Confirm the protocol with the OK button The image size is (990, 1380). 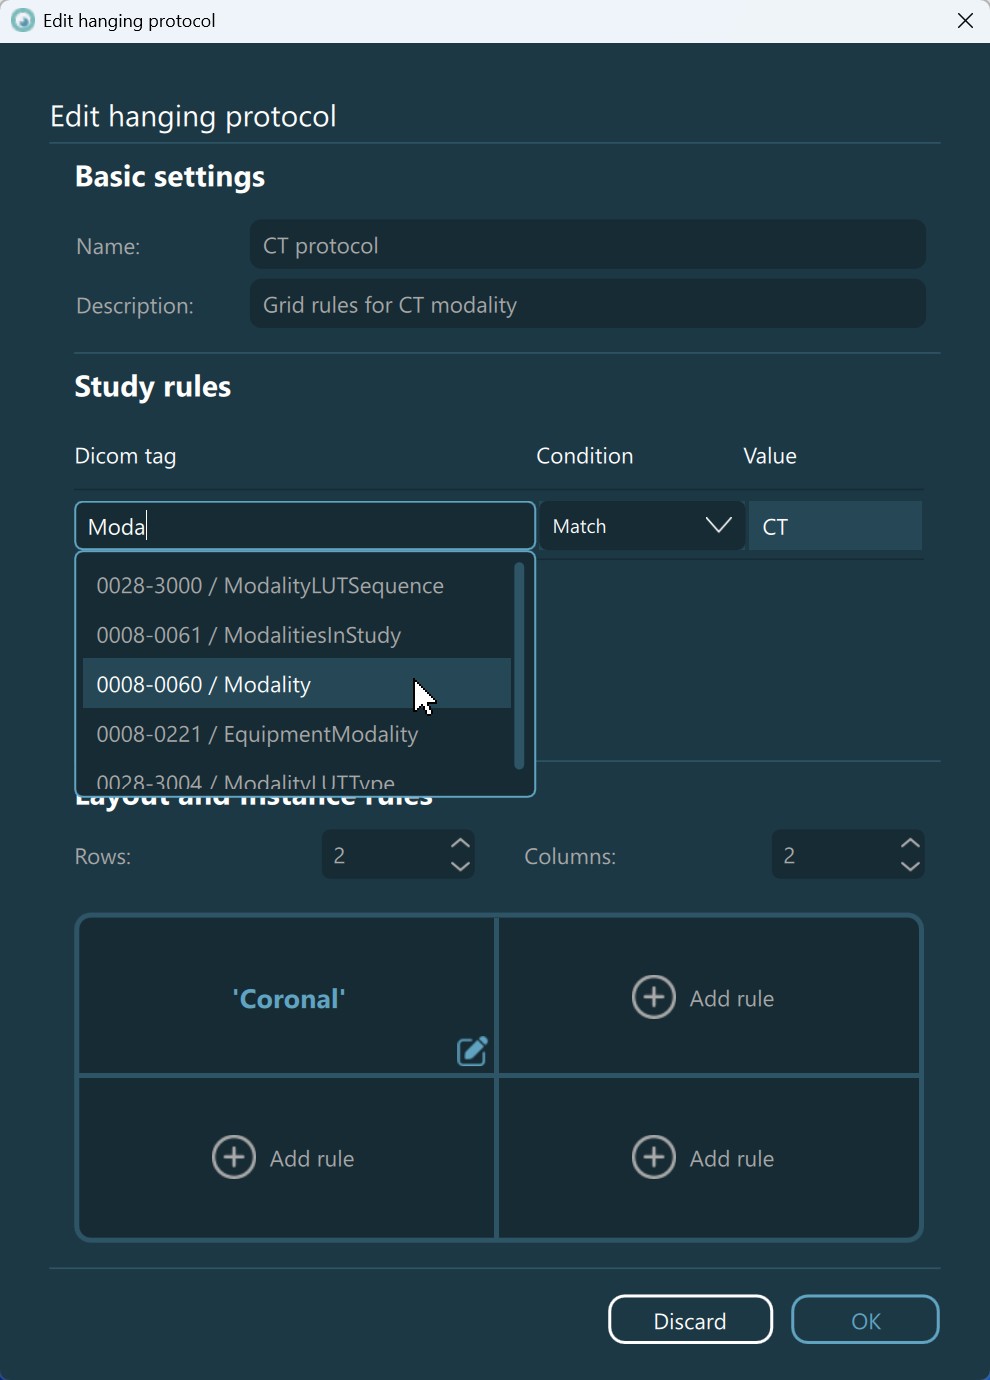coord(865,1320)
